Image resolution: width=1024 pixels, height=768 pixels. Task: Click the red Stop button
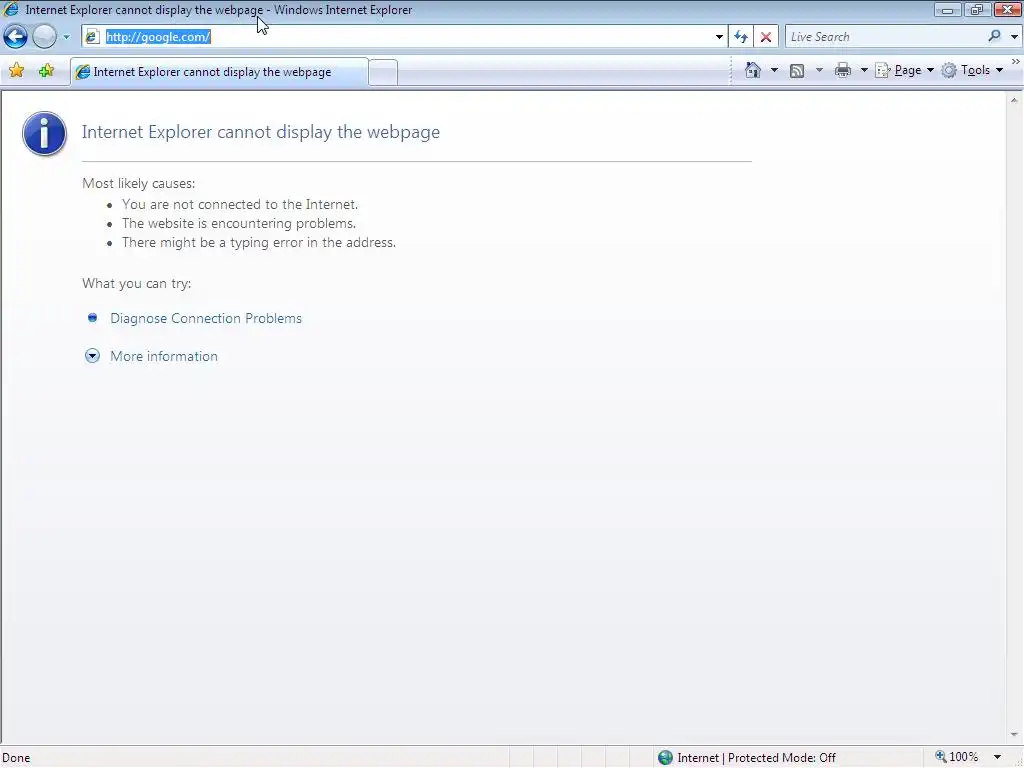click(765, 37)
